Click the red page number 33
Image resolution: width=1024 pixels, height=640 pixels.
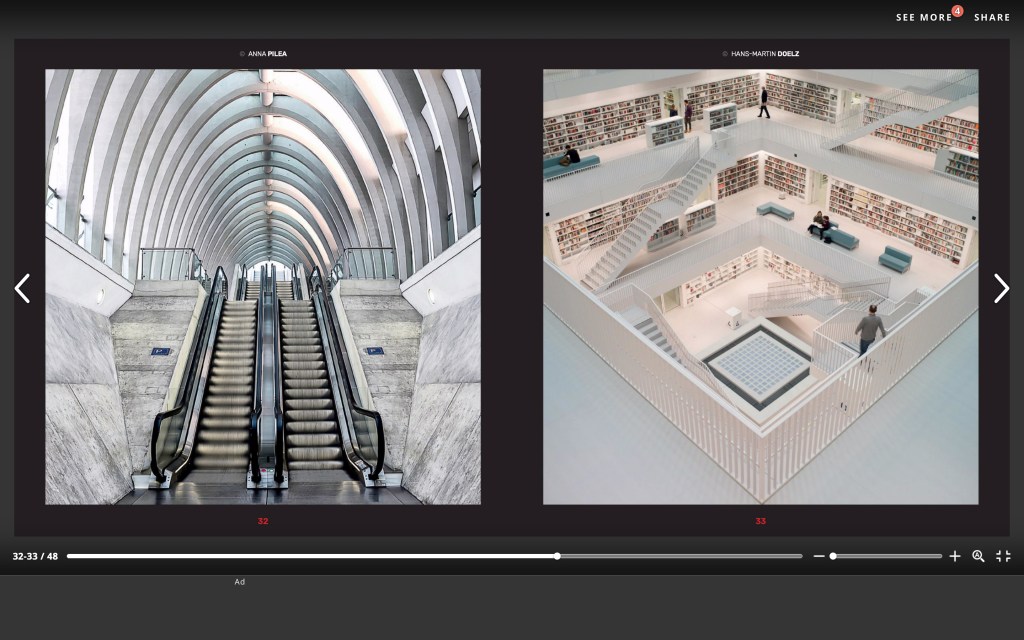click(760, 521)
